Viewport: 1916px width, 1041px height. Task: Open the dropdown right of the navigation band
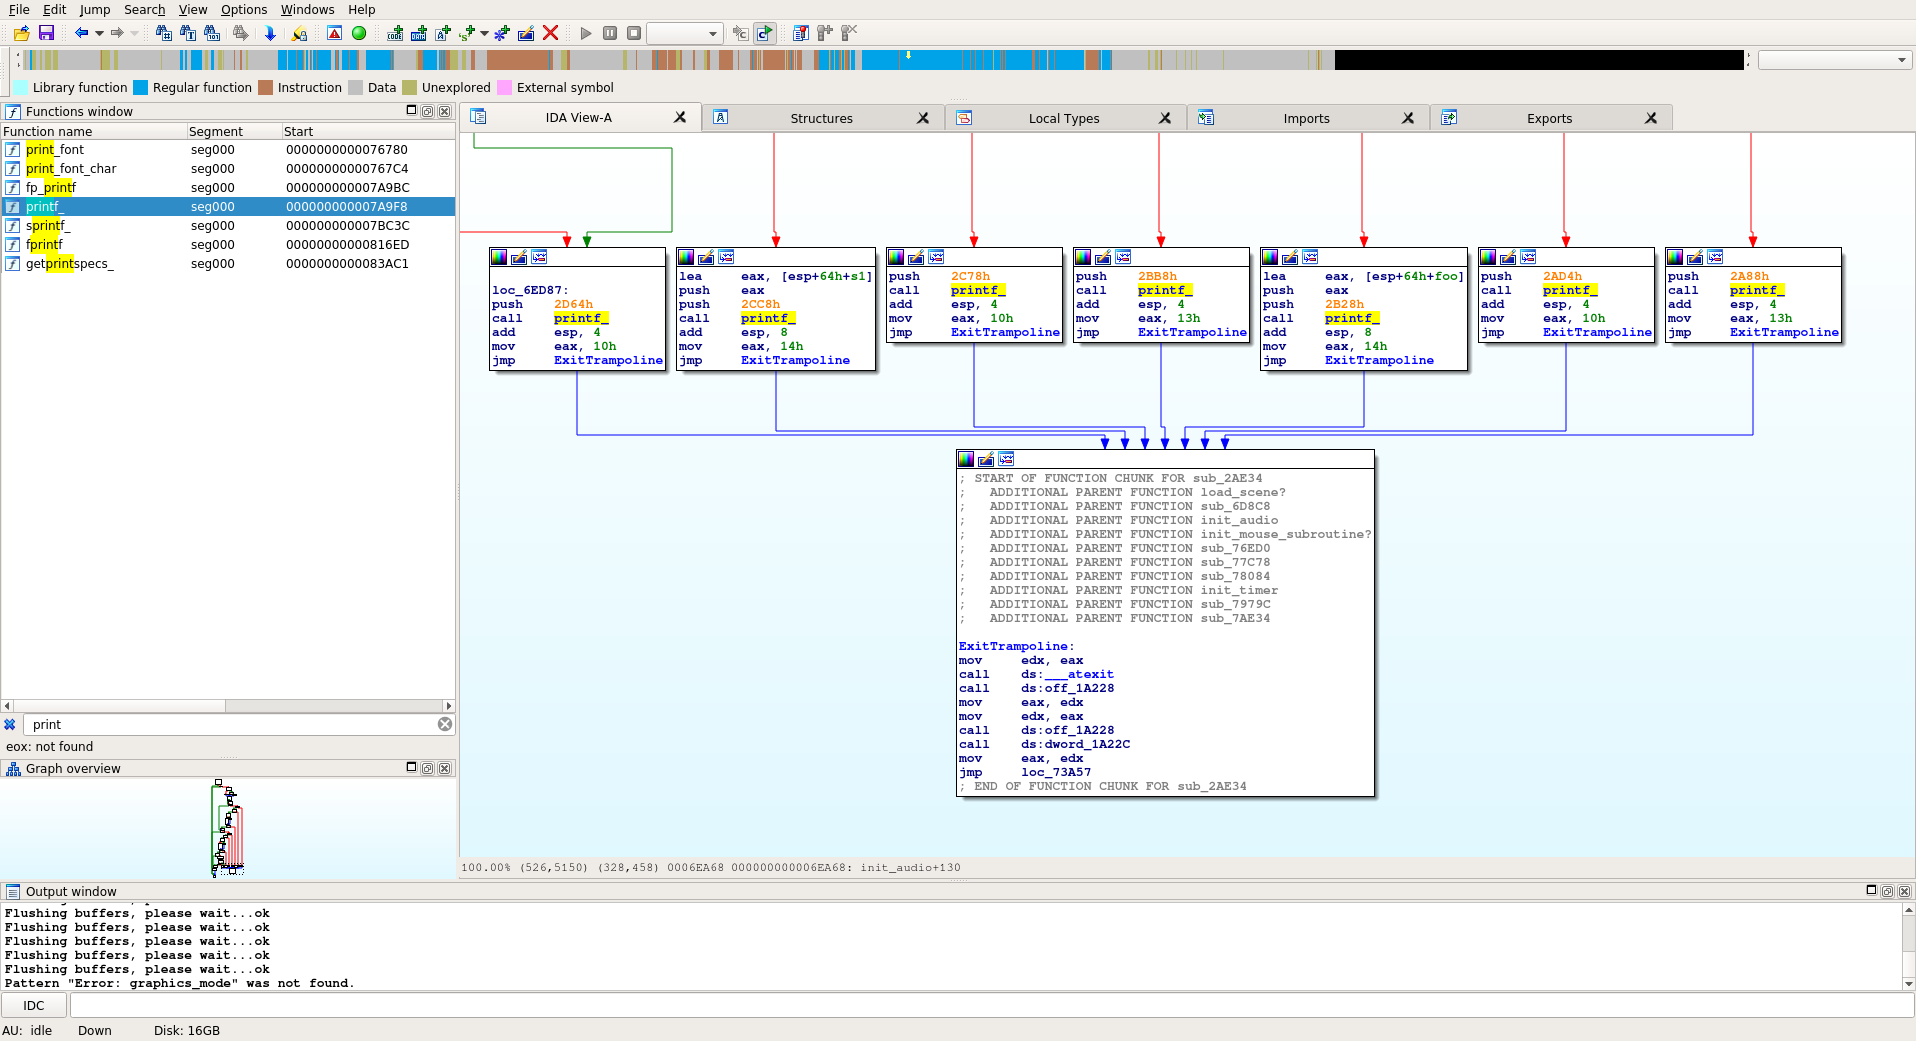[x=1835, y=60]
